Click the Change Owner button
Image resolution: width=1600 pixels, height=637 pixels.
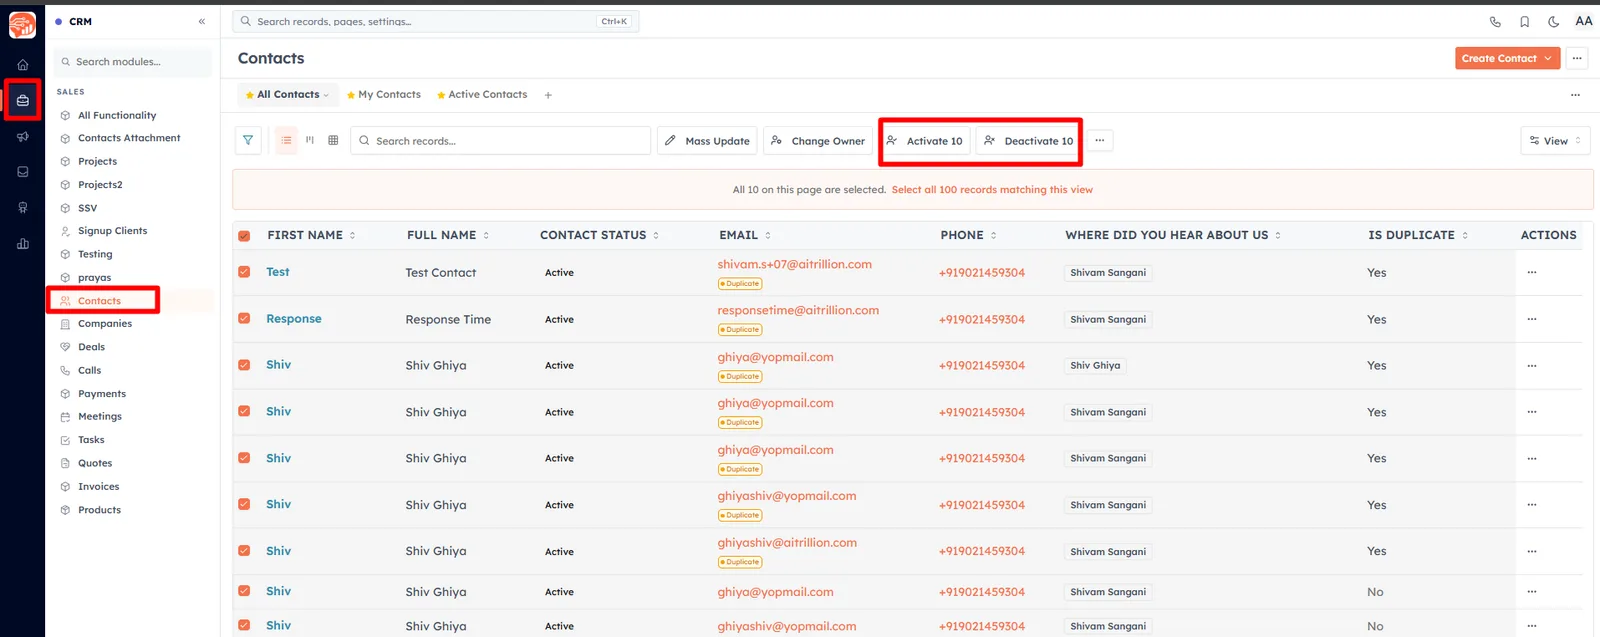[818, 141]
